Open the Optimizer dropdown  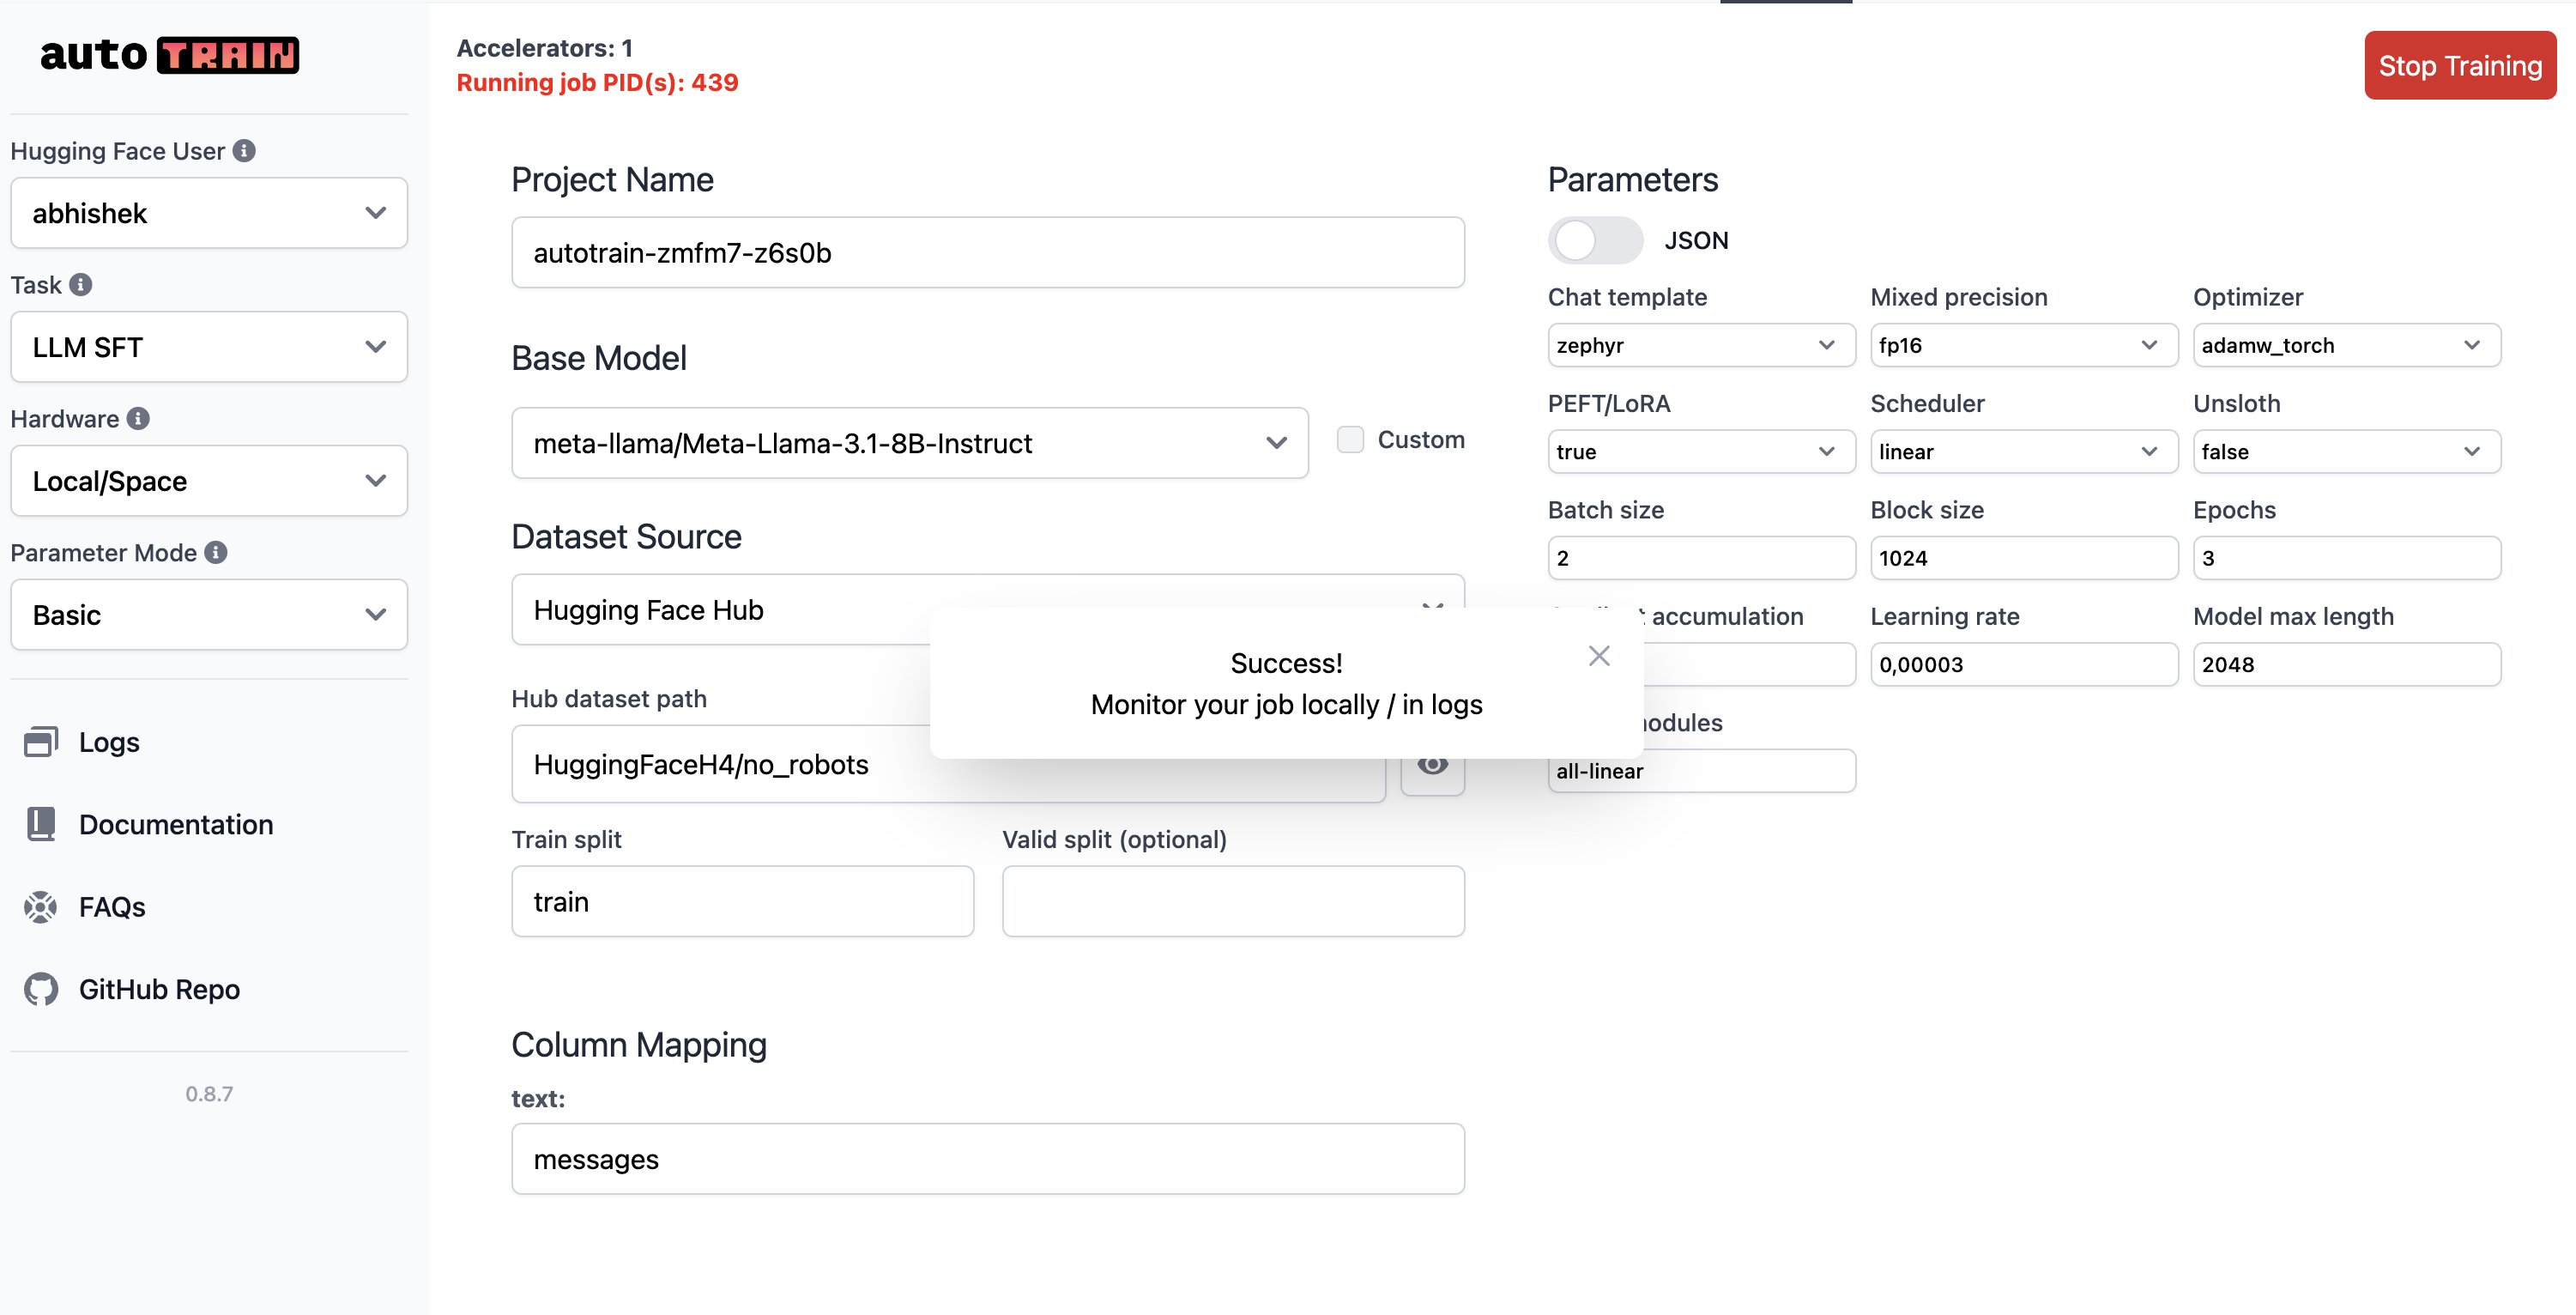coord(2347,345)
